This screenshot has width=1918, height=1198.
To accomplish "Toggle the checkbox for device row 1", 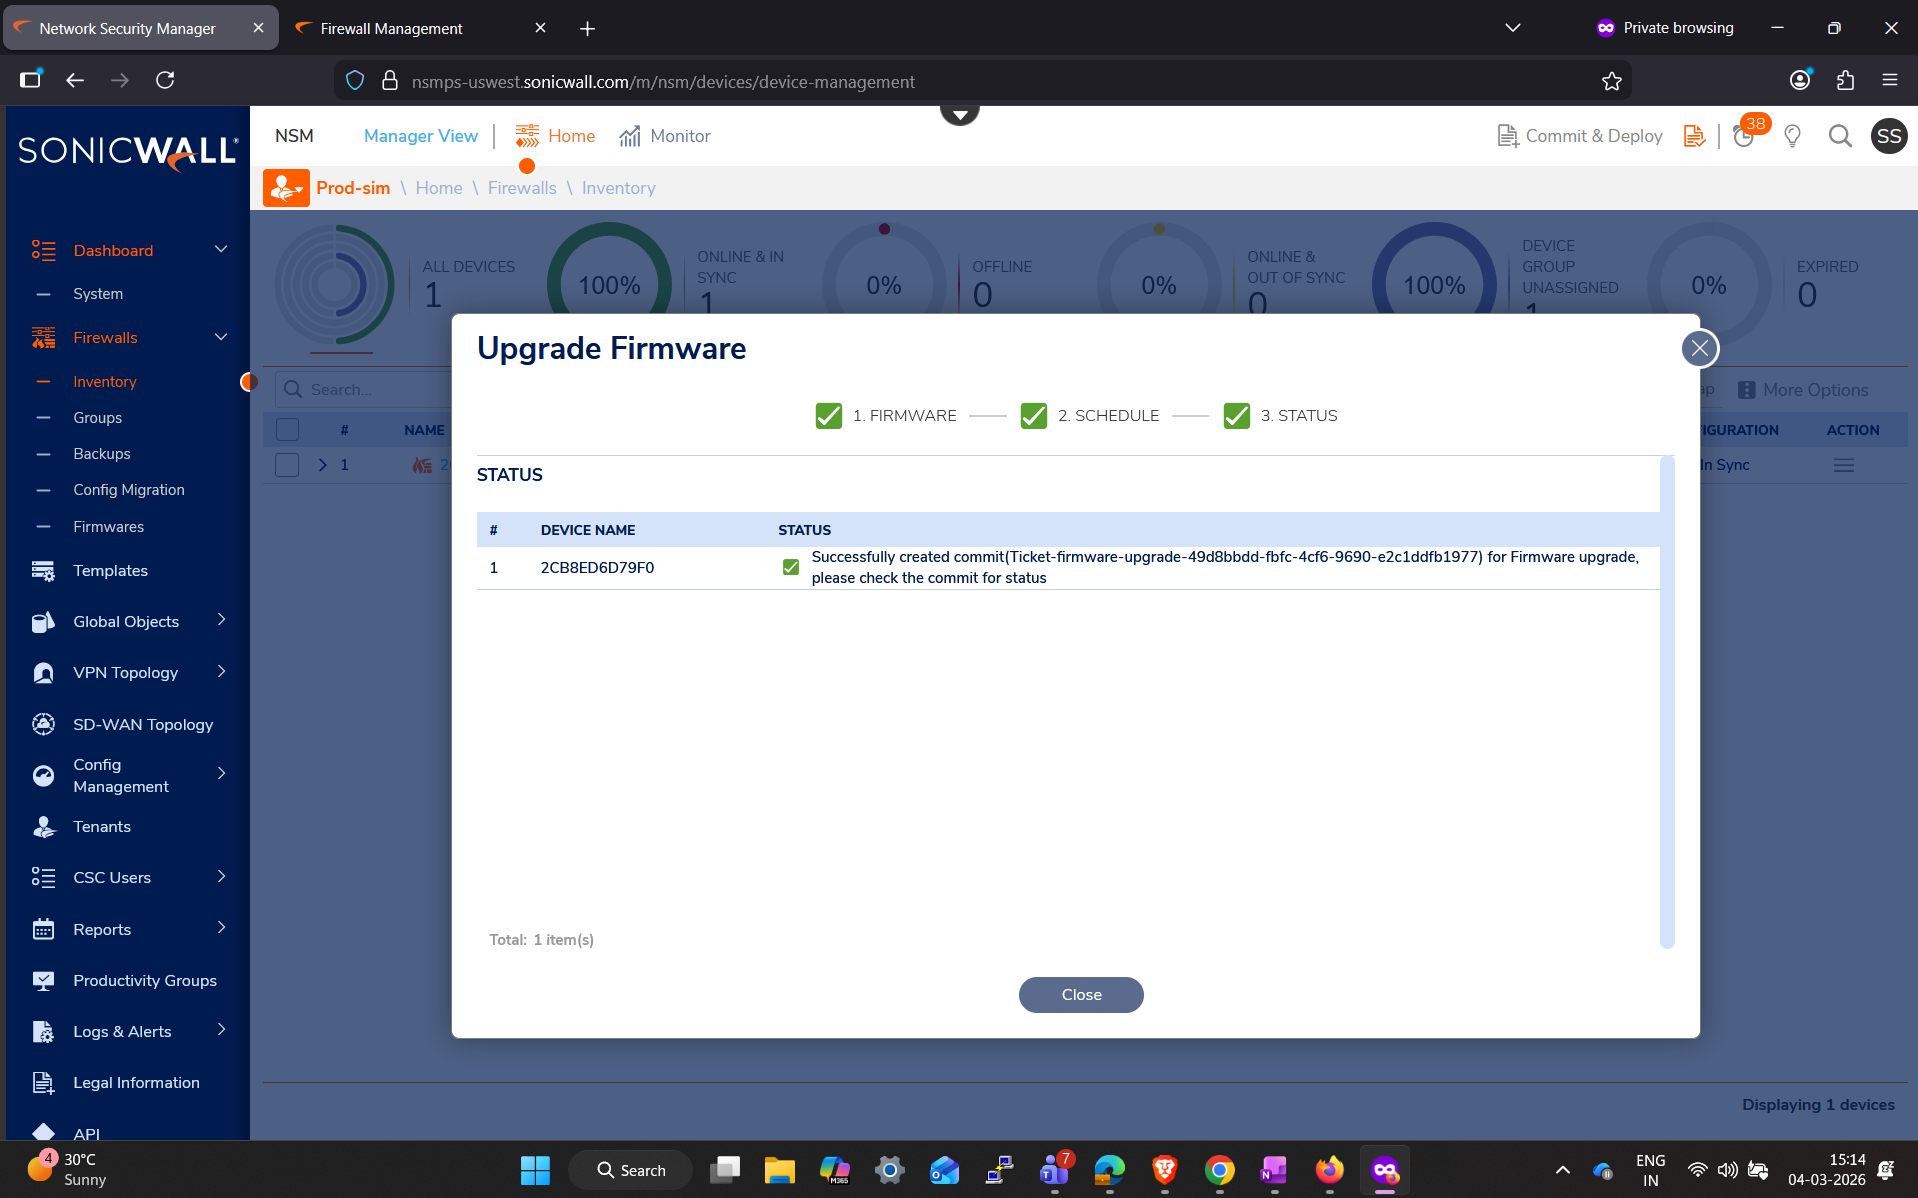I will click(x=287, y=465).
